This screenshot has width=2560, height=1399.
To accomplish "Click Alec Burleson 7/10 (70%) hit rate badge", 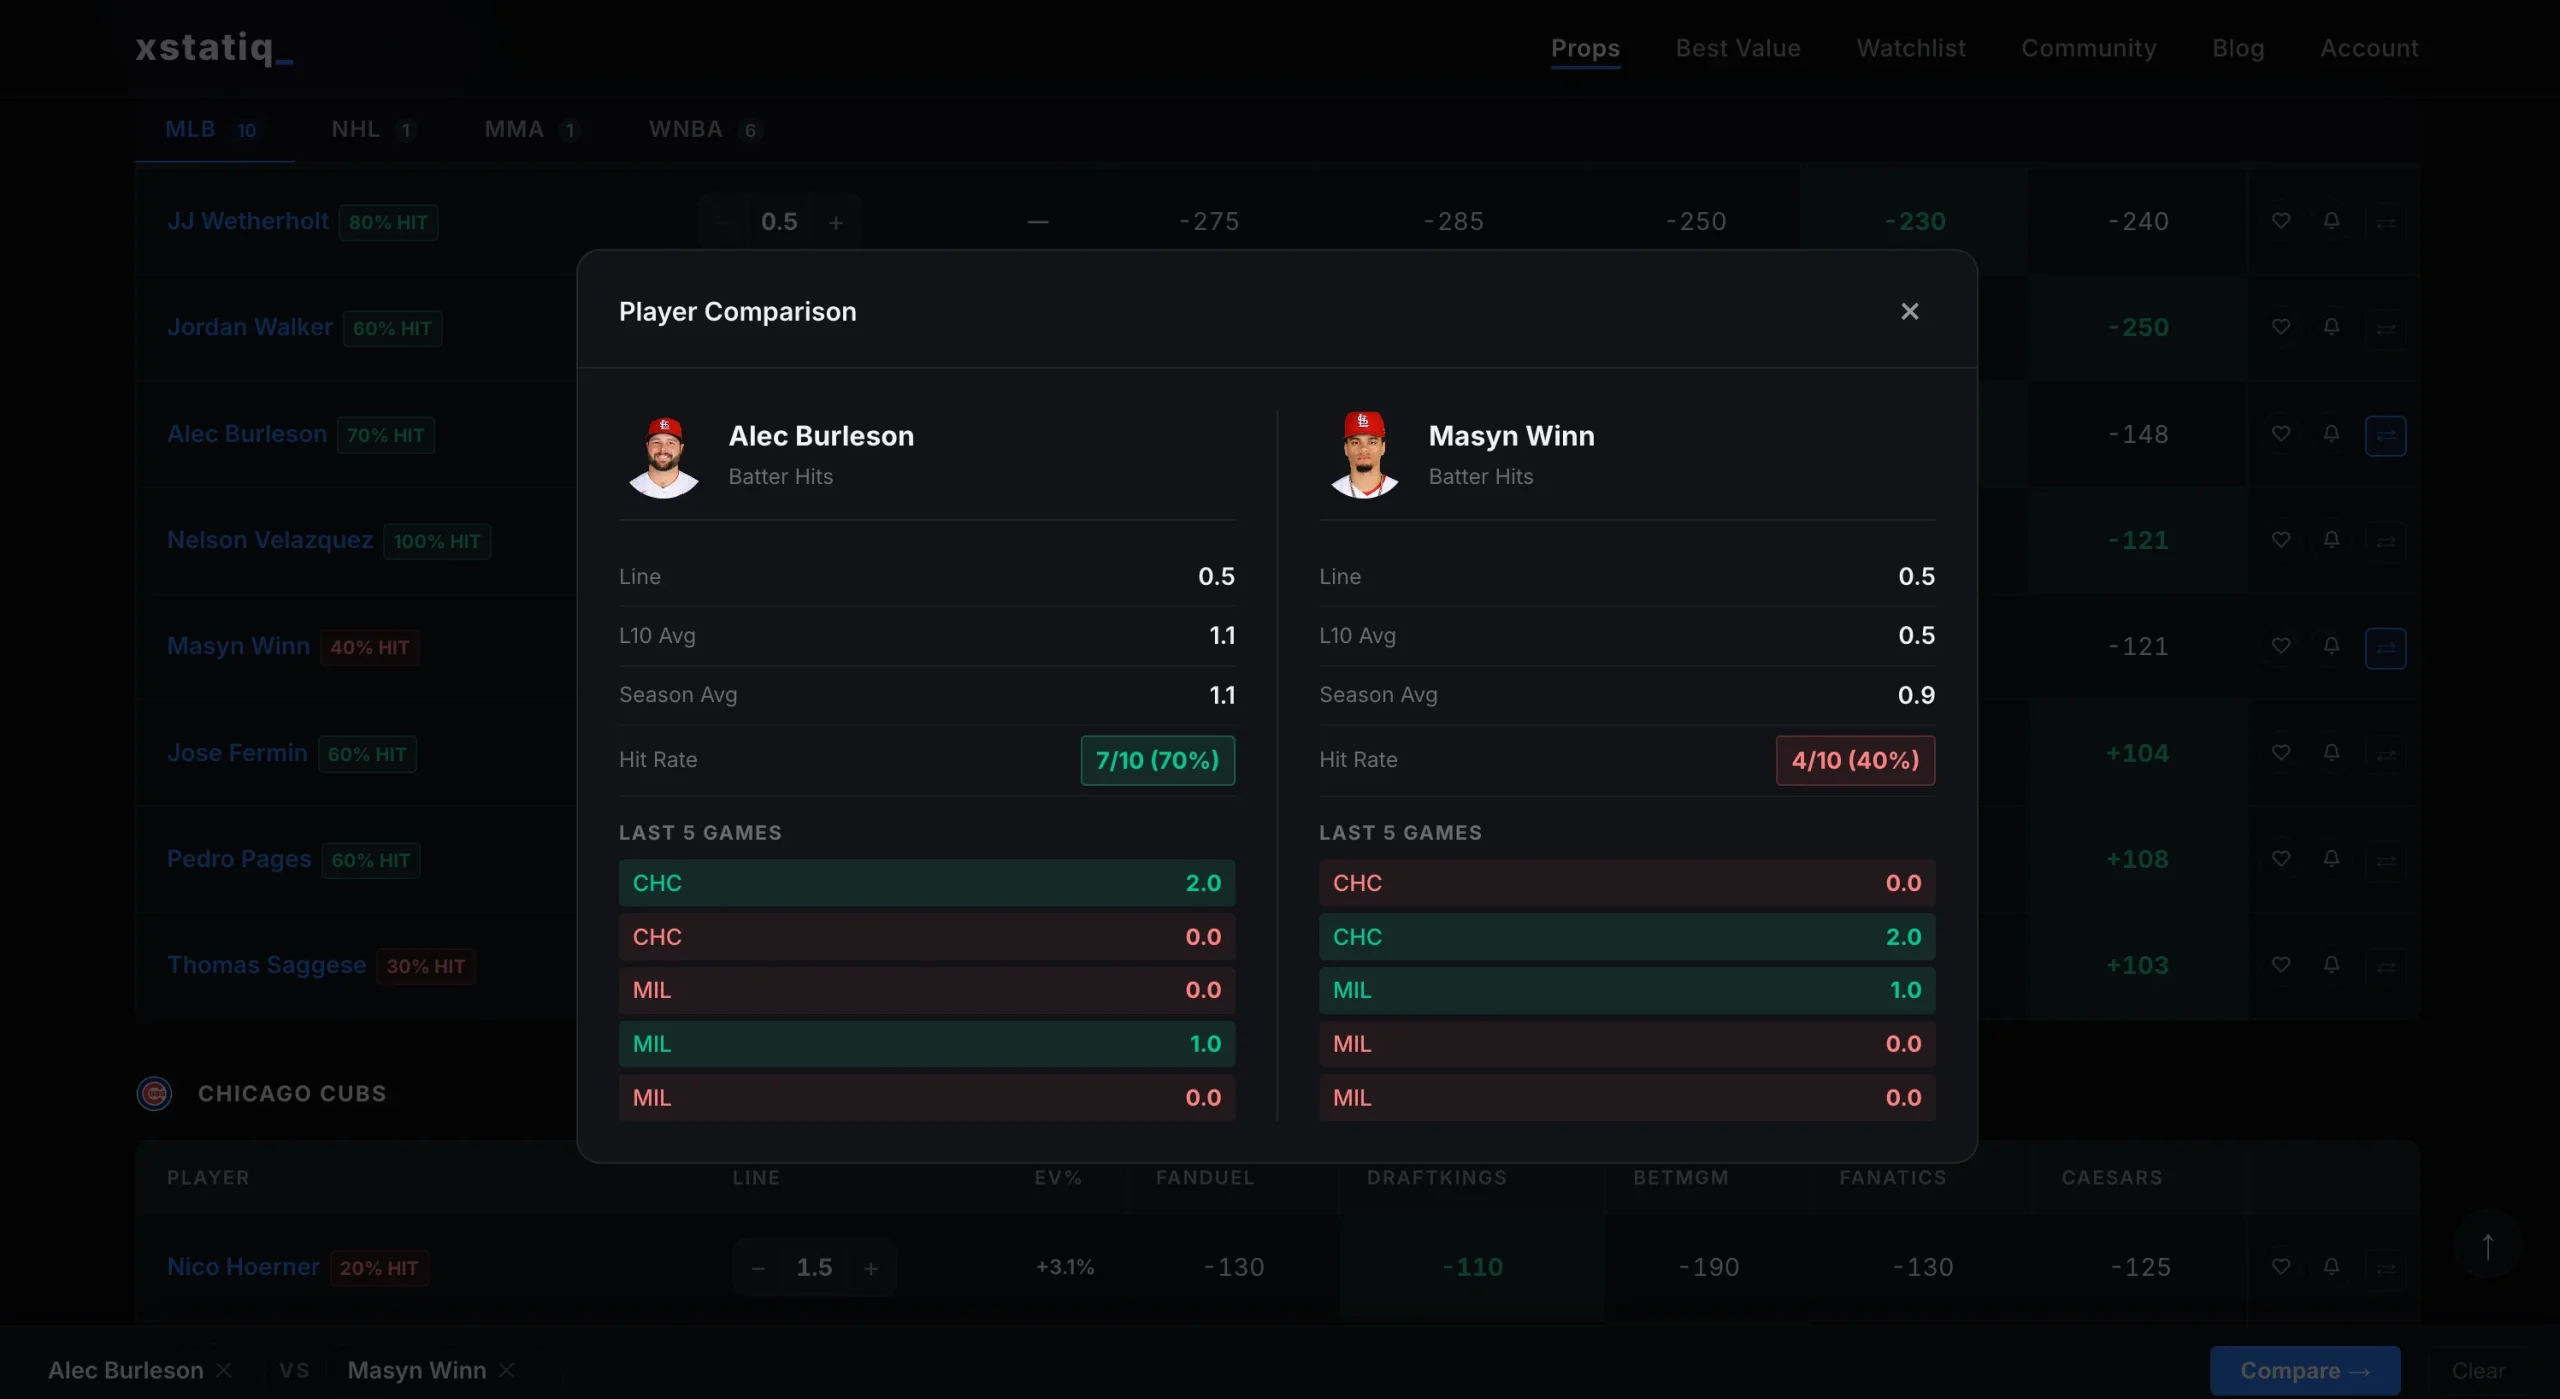I will click(x=1157, y=760).
